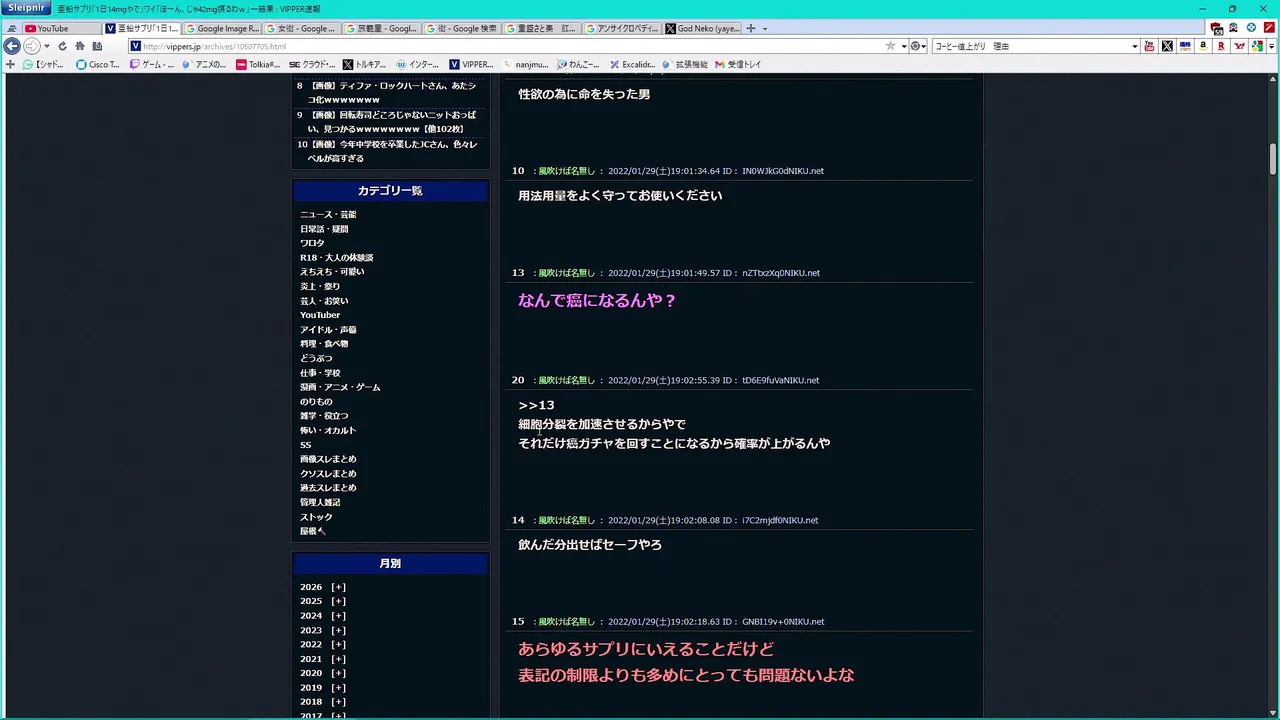Viewport: 1280px width, 720px height.
Task: Click the Amazon search engine icon
Action: tap(1203, 46)
